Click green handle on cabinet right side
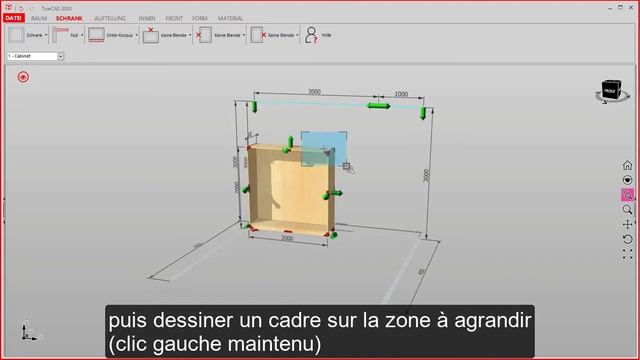The height and width of the screenshot is (360, 640). coord(336,193)
